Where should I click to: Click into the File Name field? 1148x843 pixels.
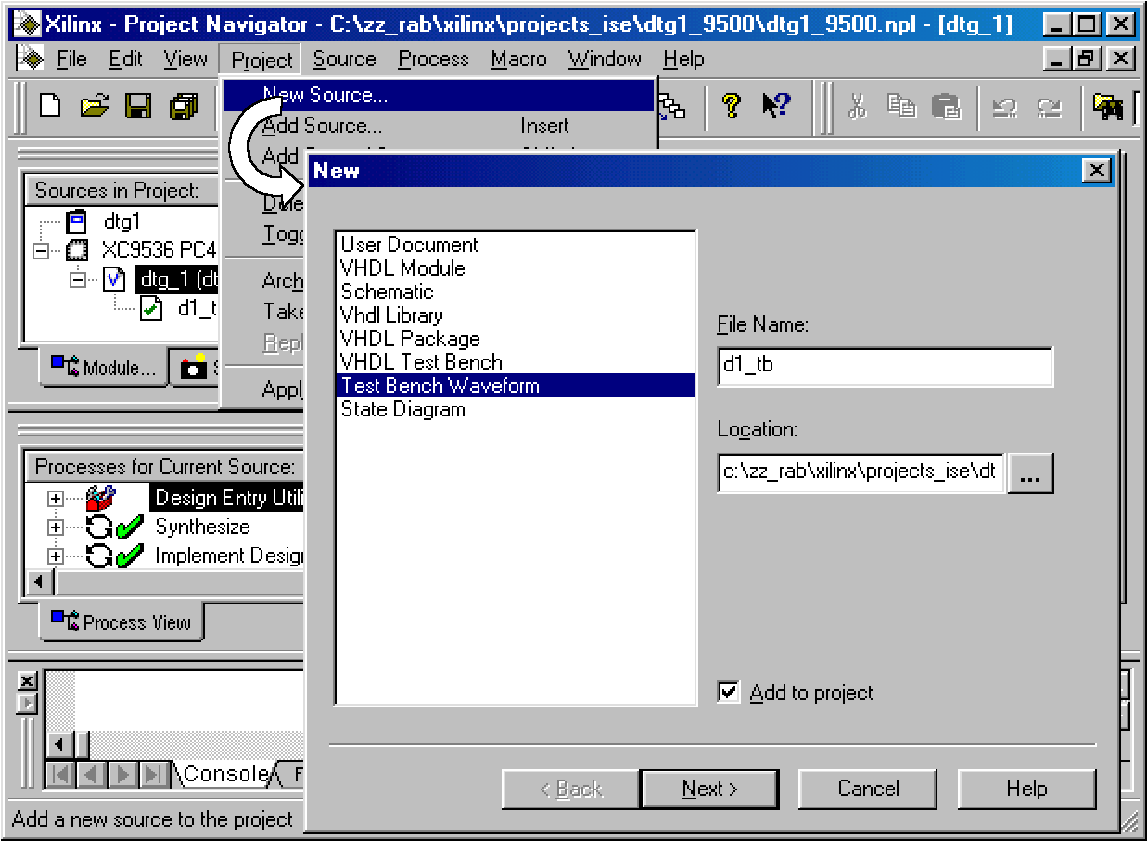tap(885, 367)
